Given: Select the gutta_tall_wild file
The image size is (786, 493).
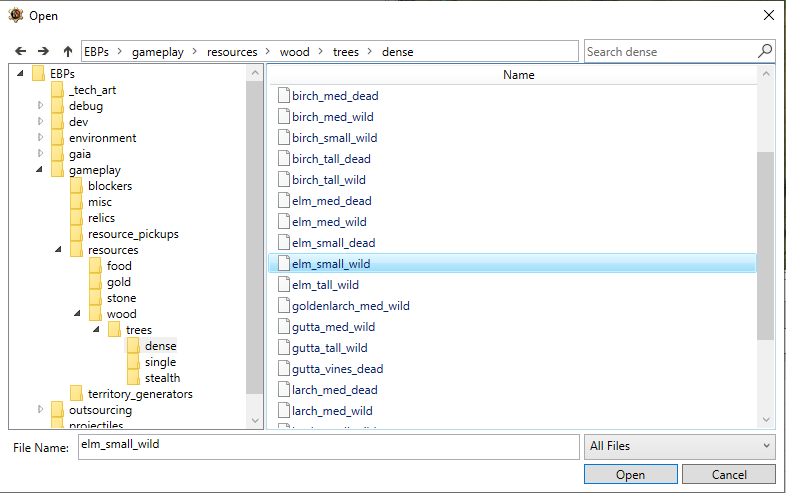Looking at the screenshot, I should 330,348.
